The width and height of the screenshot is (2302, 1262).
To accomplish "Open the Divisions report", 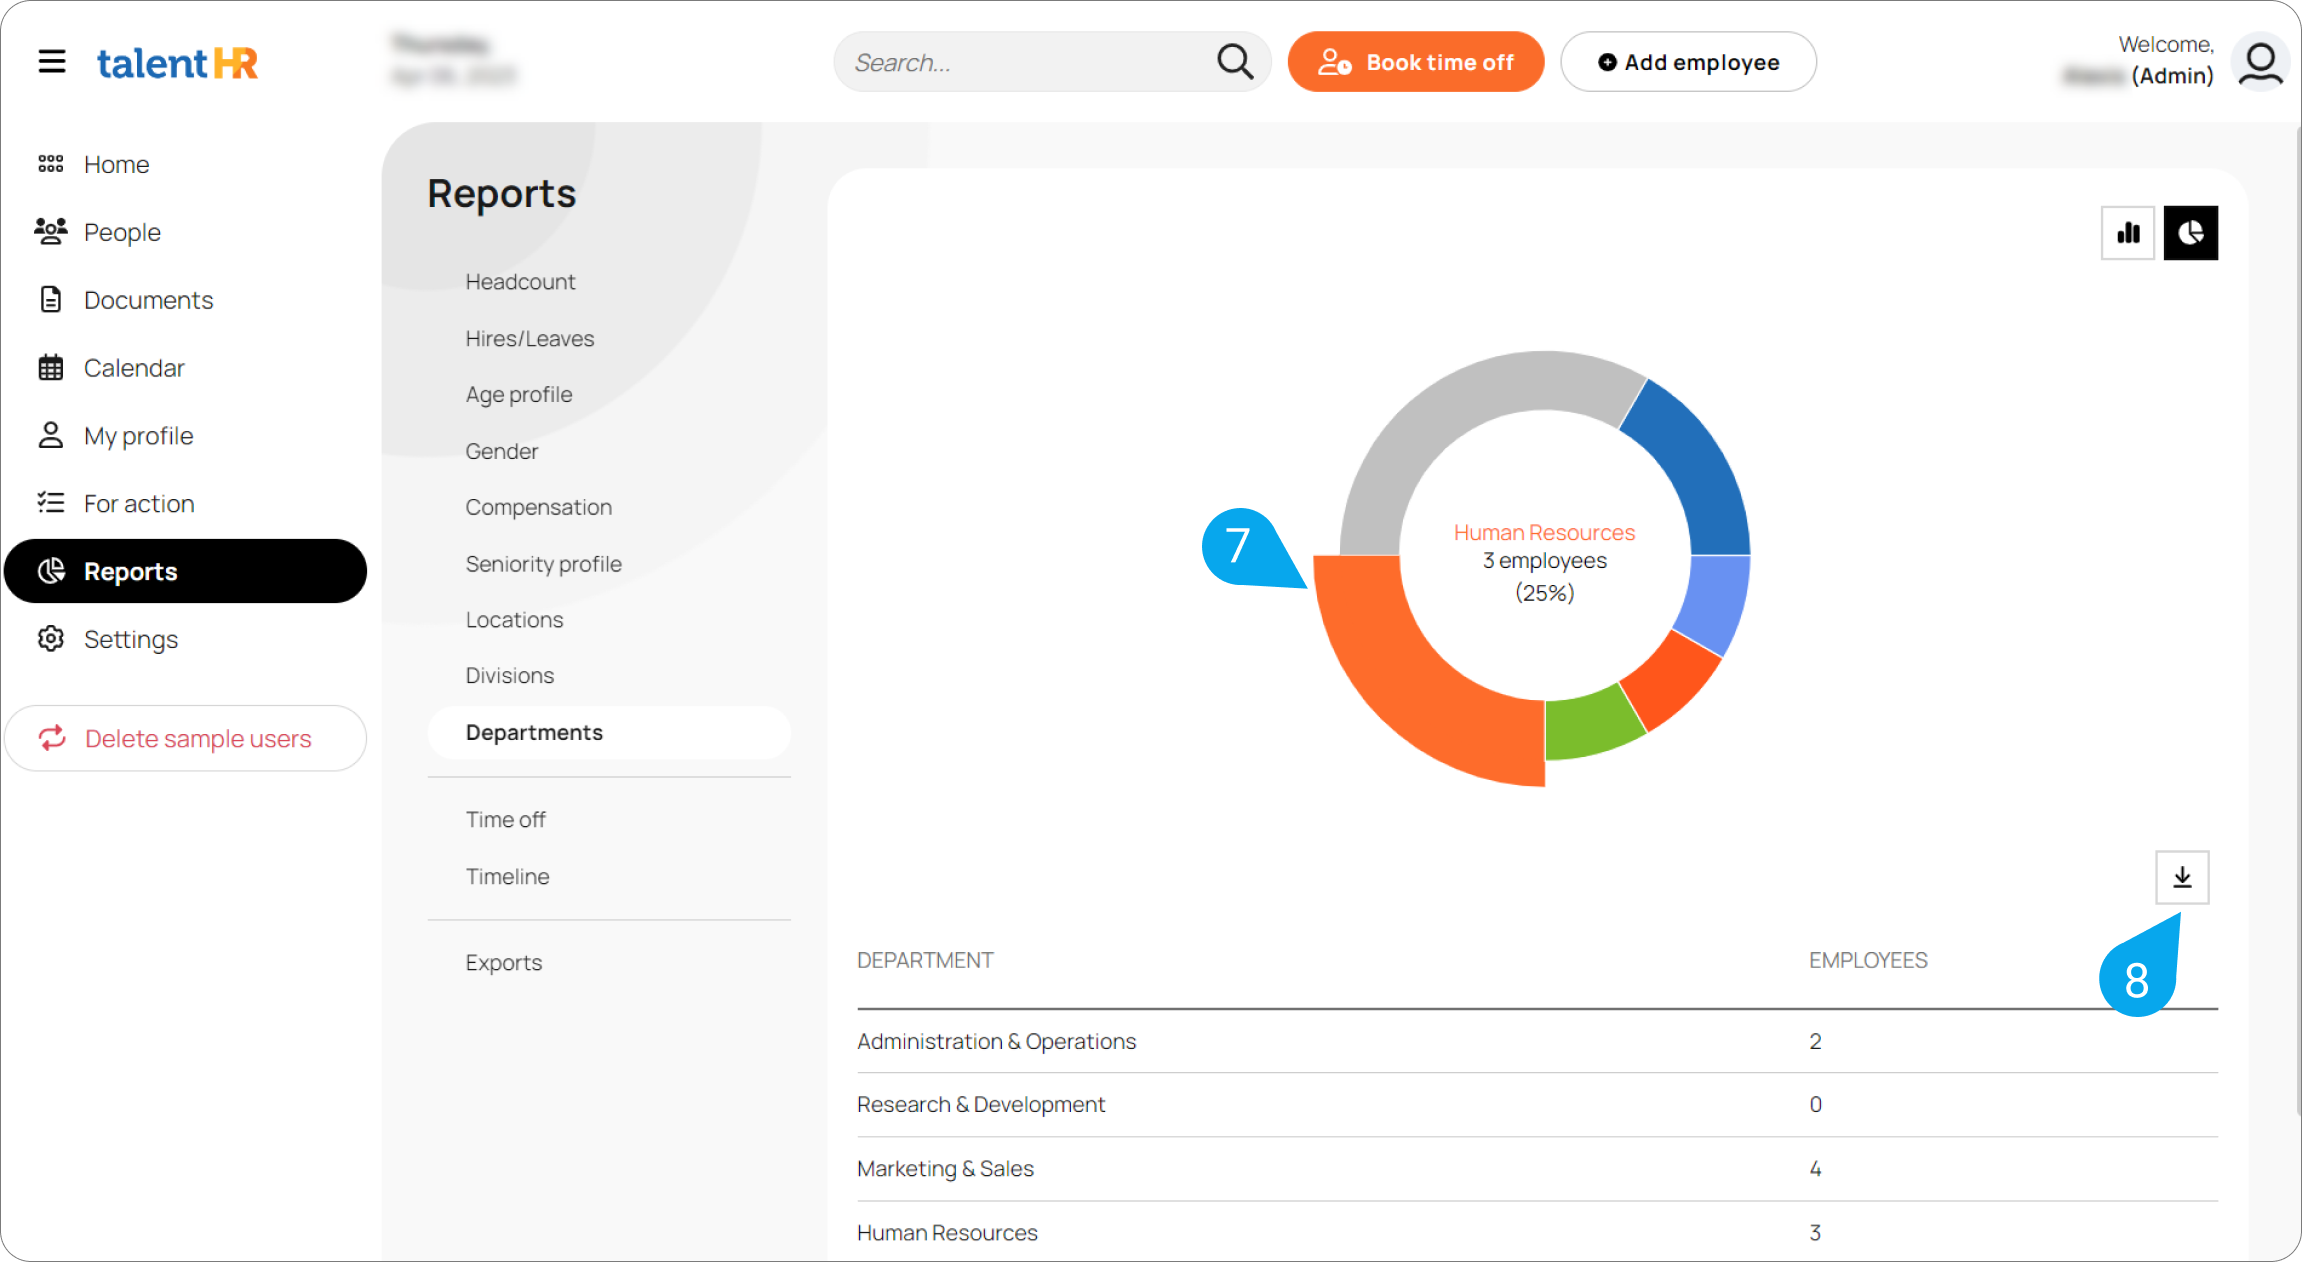I will tap(509, 676).
